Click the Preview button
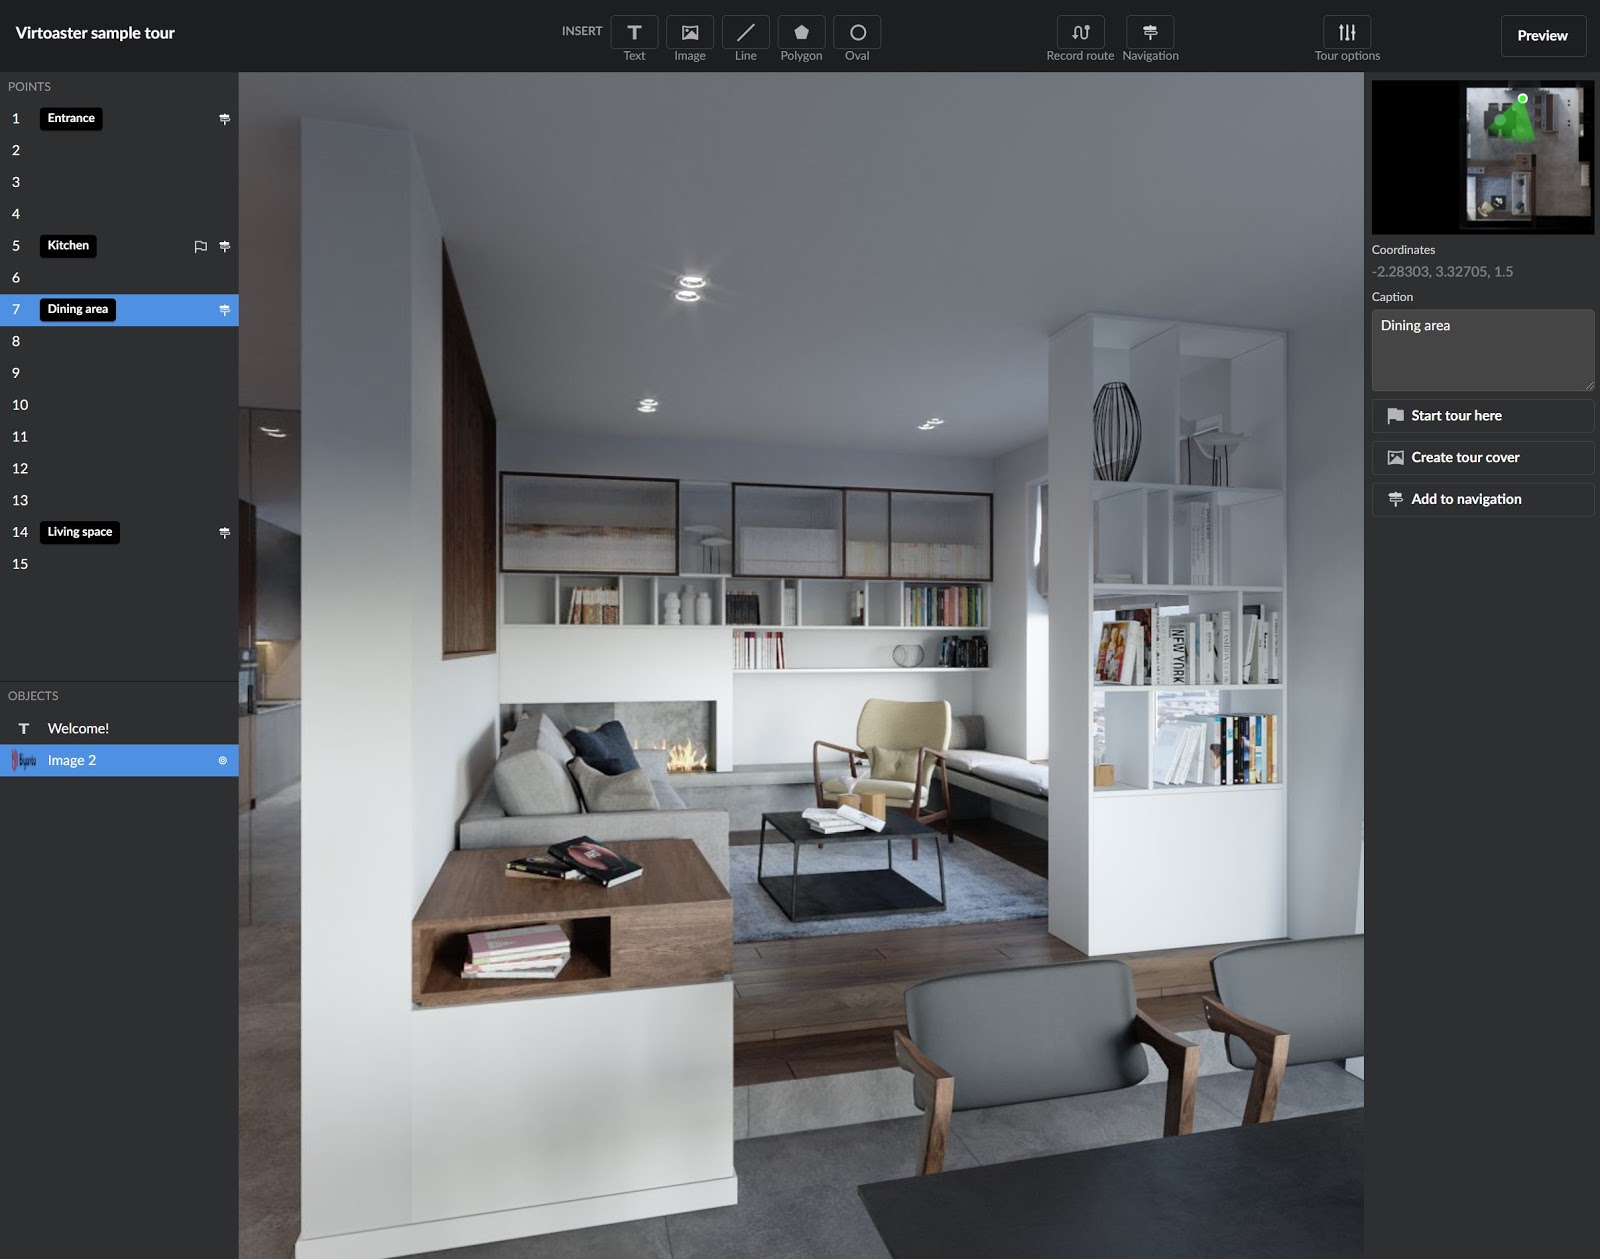 click(1542, 36)
